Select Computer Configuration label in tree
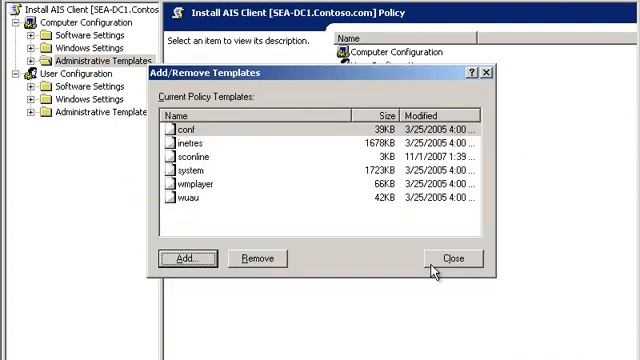This screenshot has height=360, width=640. (86, 22)
